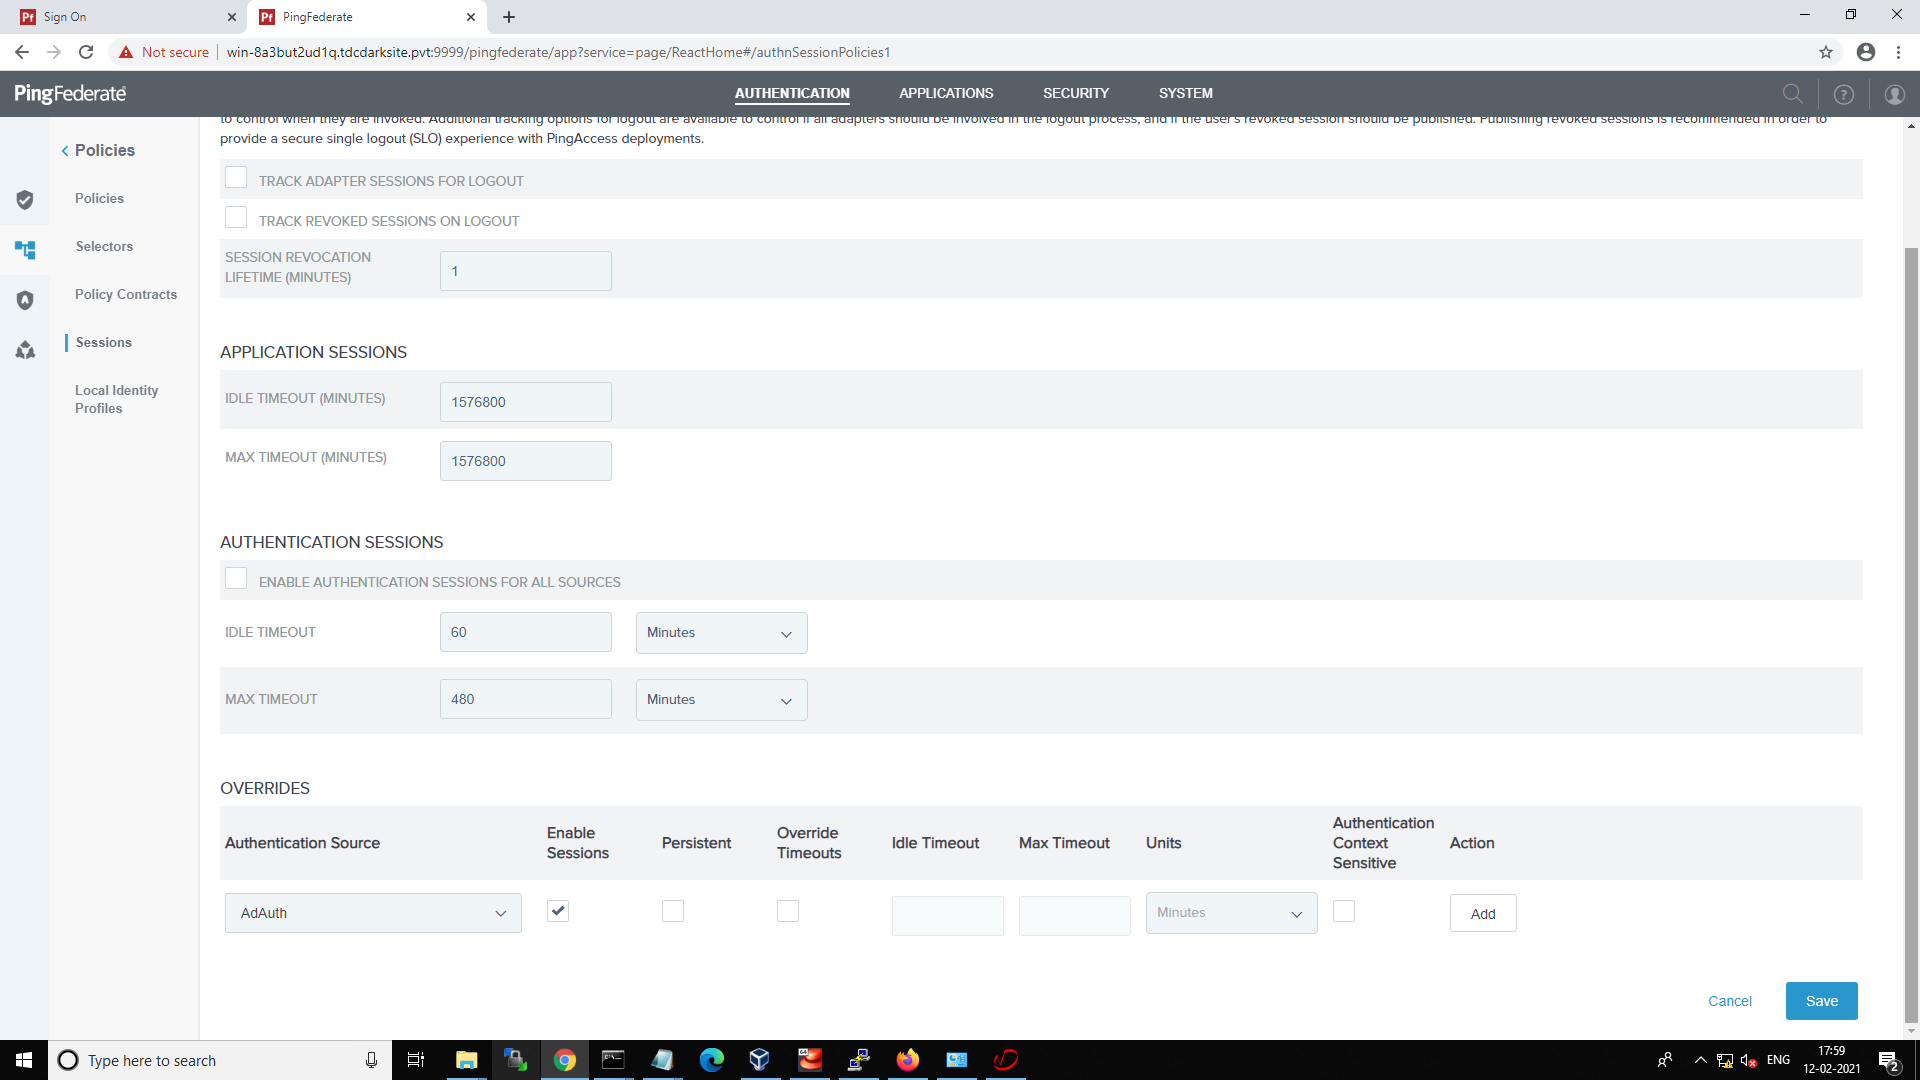Go to Local Identity Profiles link
The image size is (1920, 1080).
pyautogui.click(x=116, y=399)
